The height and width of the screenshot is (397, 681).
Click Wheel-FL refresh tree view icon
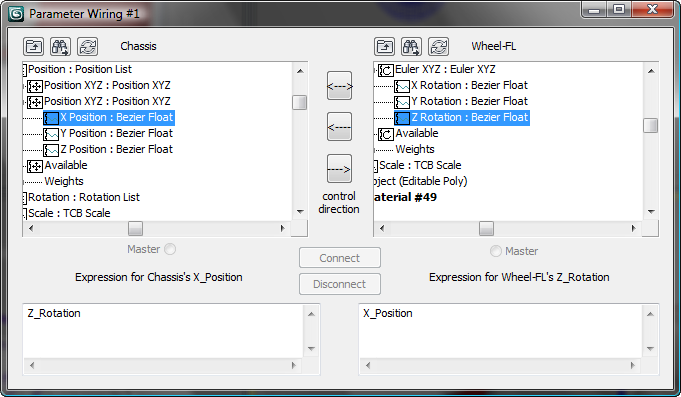click(x=439, y=46)
